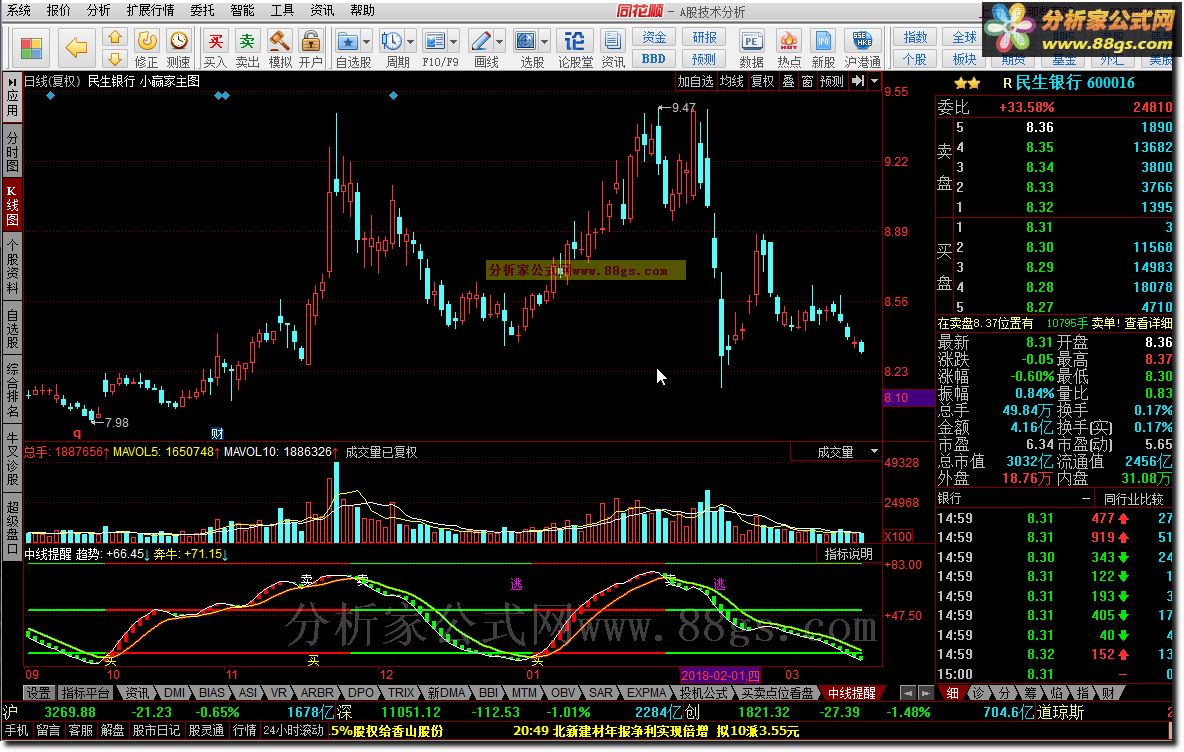Expand the 周期 dropdown arrow
This screenshot has height=752, width=1184.
pyautogui.click(x=410, y=42)
